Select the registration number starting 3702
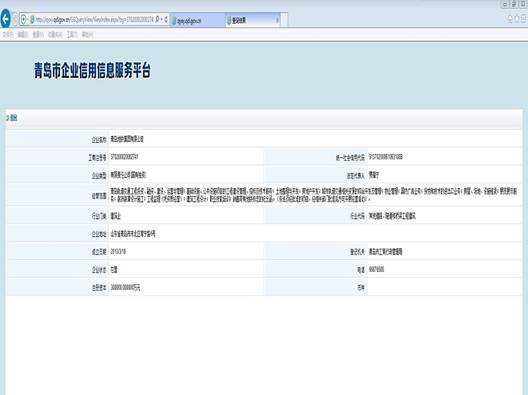The height and width of the screenshot is (395, 528). [124, 157]
